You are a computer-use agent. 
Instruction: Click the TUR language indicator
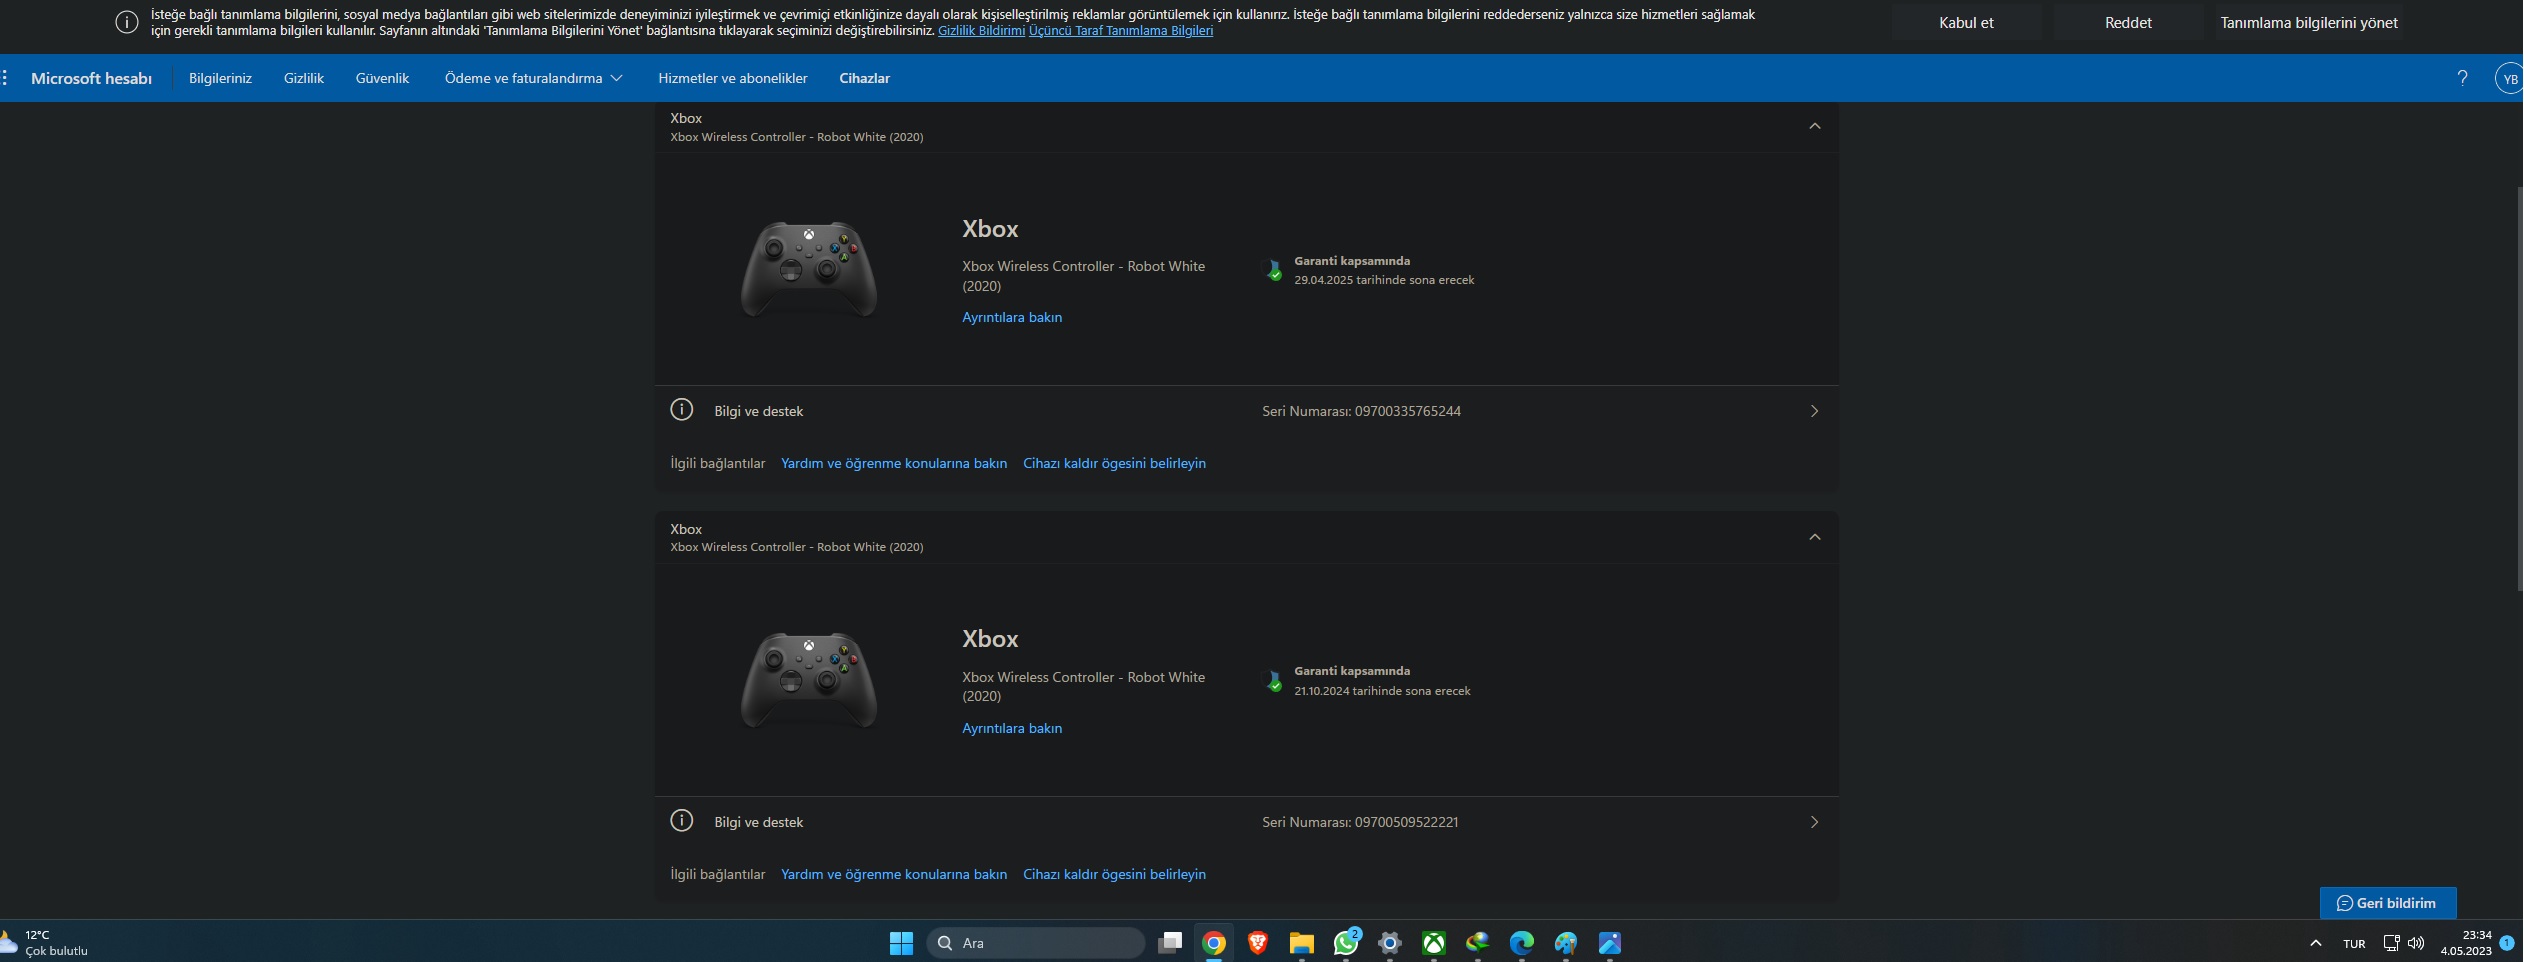(2354, 943)
